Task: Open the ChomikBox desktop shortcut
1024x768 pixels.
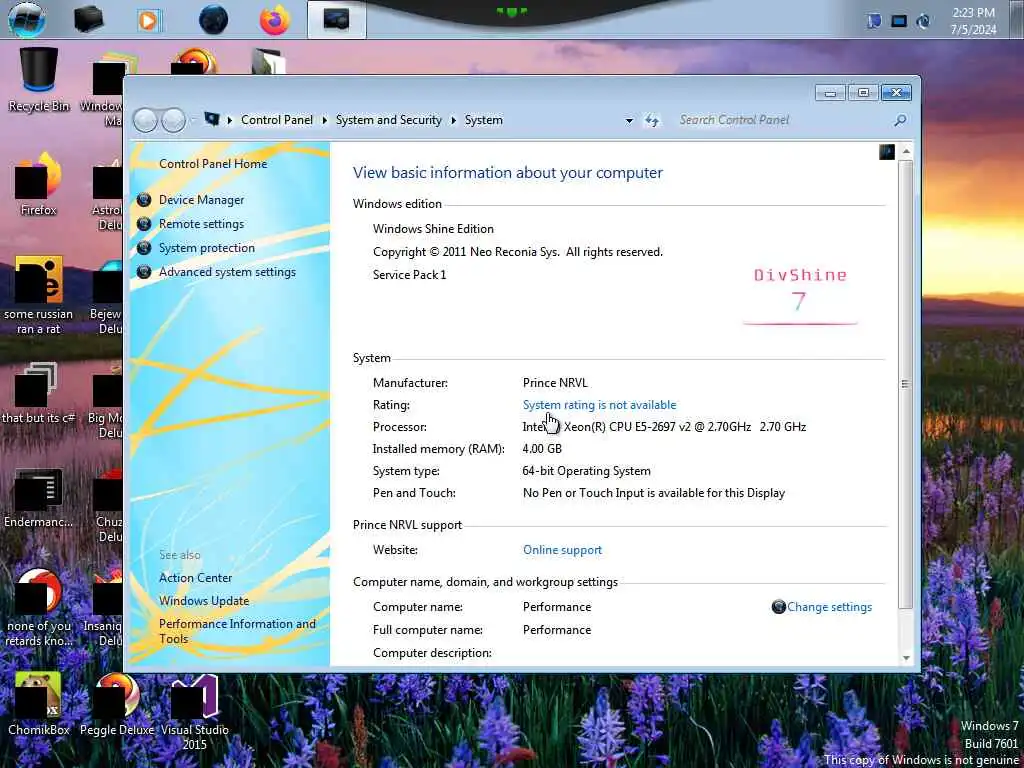Action: [39, 704]
